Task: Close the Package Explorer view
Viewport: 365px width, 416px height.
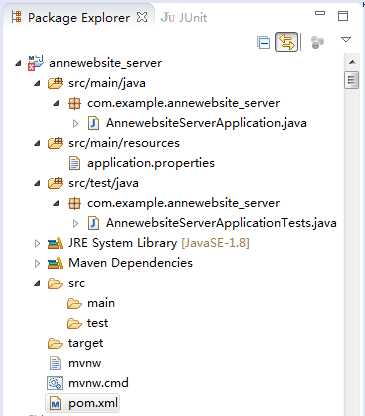Action: coord(142,17)
